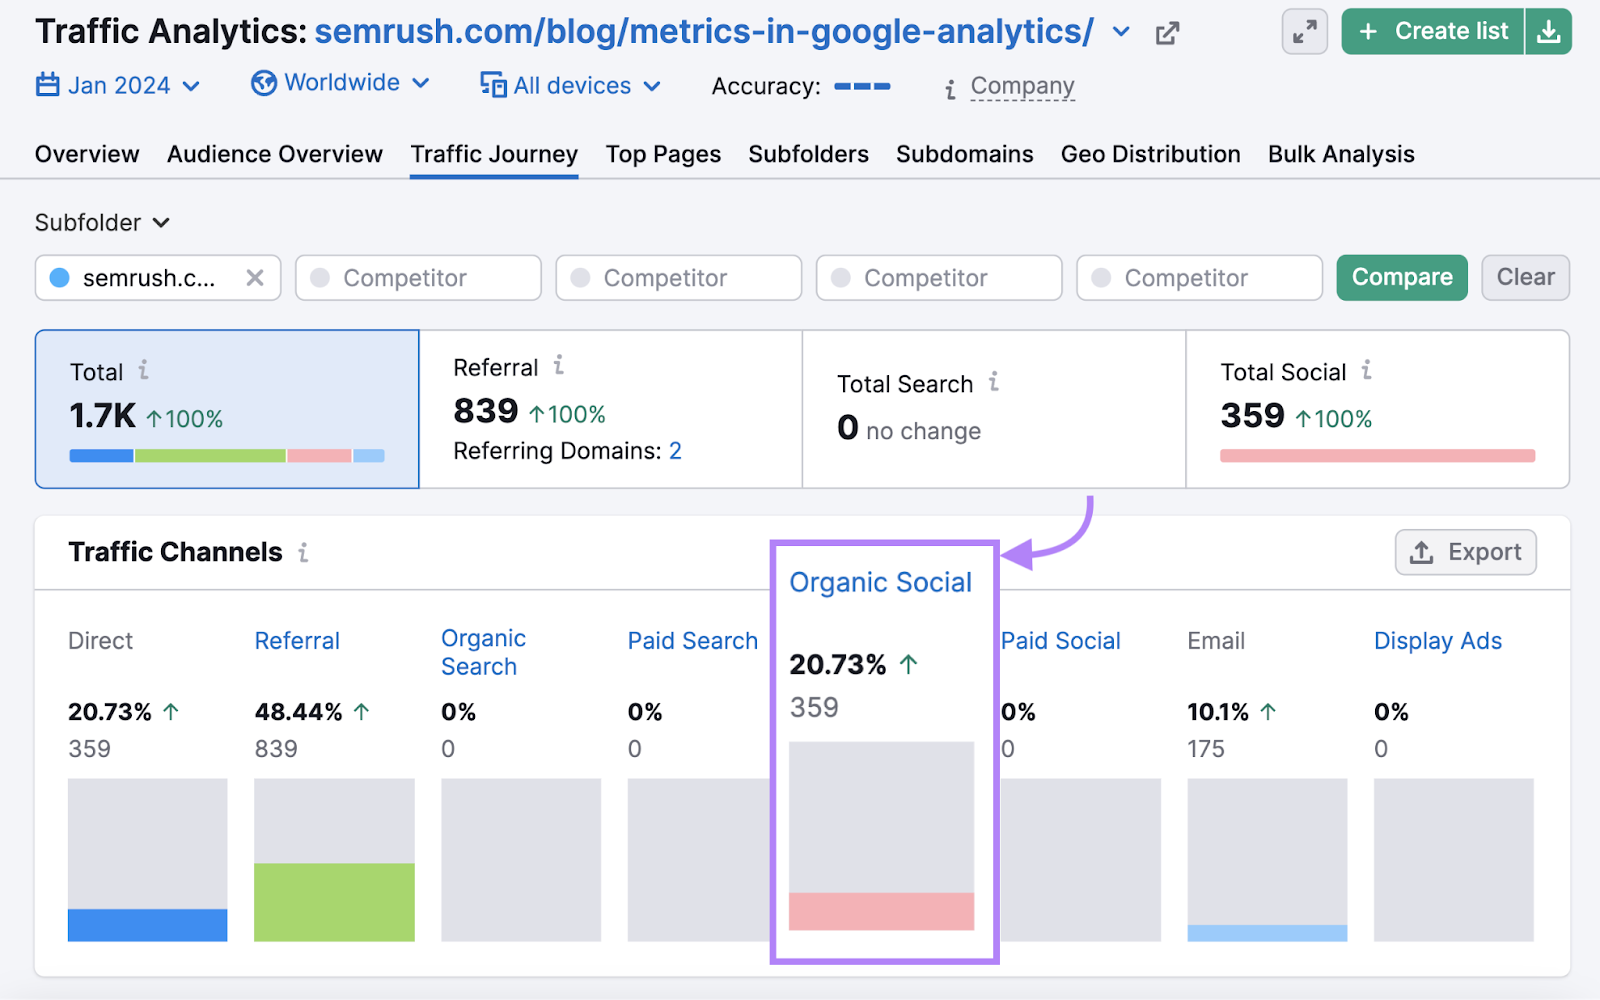Click the Referral channel bar chart

pos(334,860)
